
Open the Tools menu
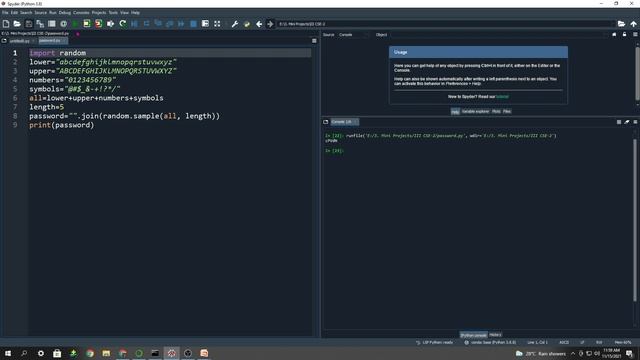coord(113,13)
